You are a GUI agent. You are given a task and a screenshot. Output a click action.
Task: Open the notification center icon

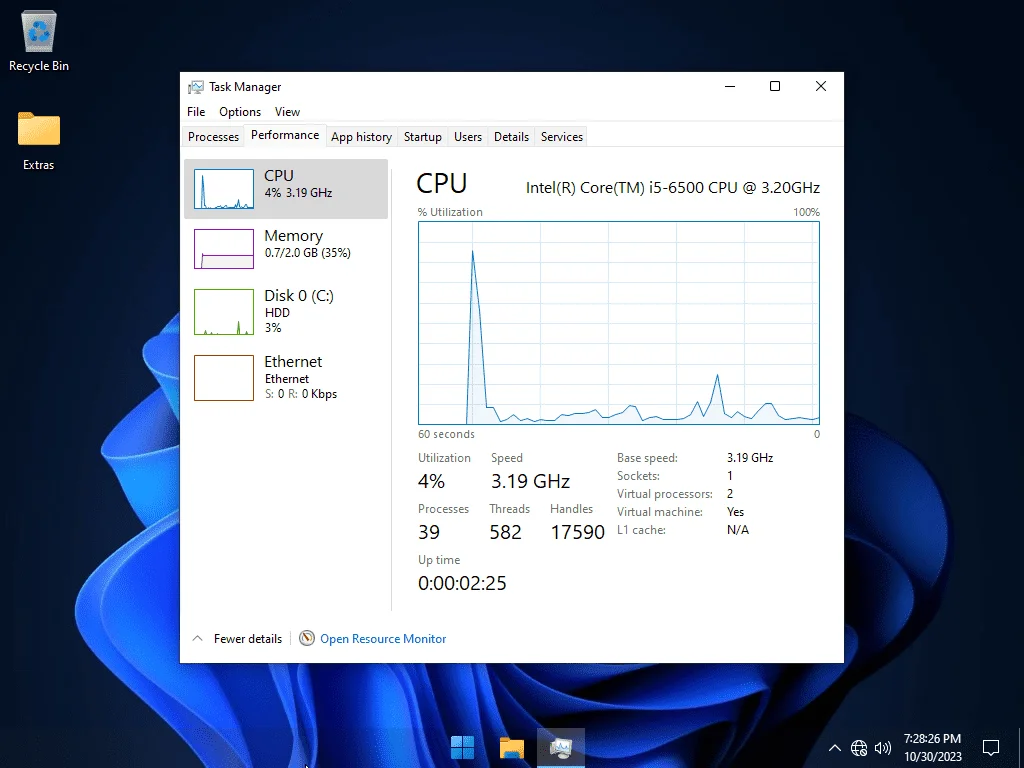pos(991,747)
